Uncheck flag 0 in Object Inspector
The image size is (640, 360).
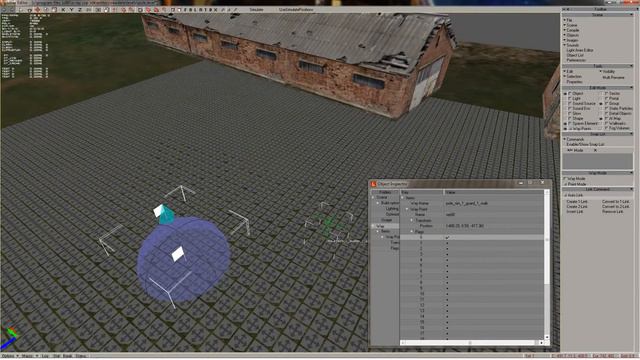(x=447, y=237)
